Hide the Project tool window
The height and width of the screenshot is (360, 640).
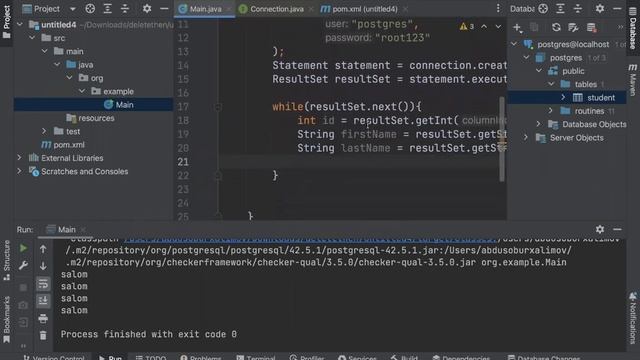164,9
